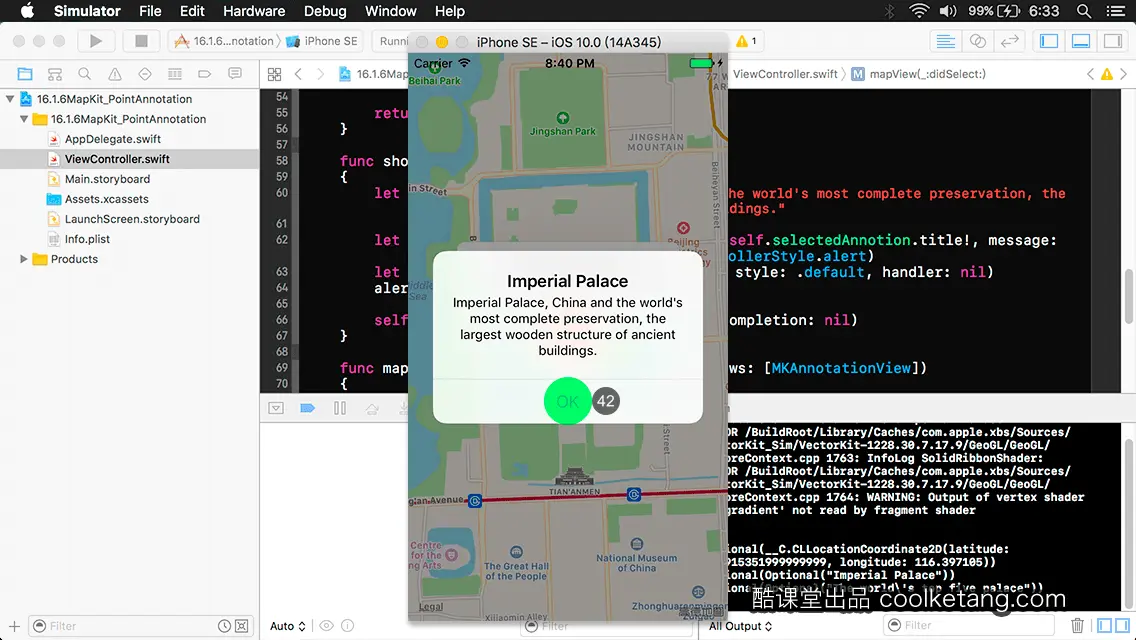The height and width of the screenshot is (640, 1136).
Task: Open the All Output console dropdown
Action: tap(740, 626)
